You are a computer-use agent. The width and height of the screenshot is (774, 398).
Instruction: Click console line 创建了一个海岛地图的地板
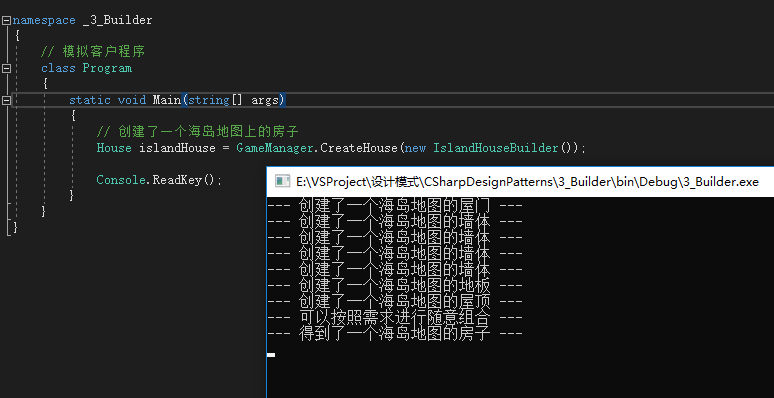point(394,285)
